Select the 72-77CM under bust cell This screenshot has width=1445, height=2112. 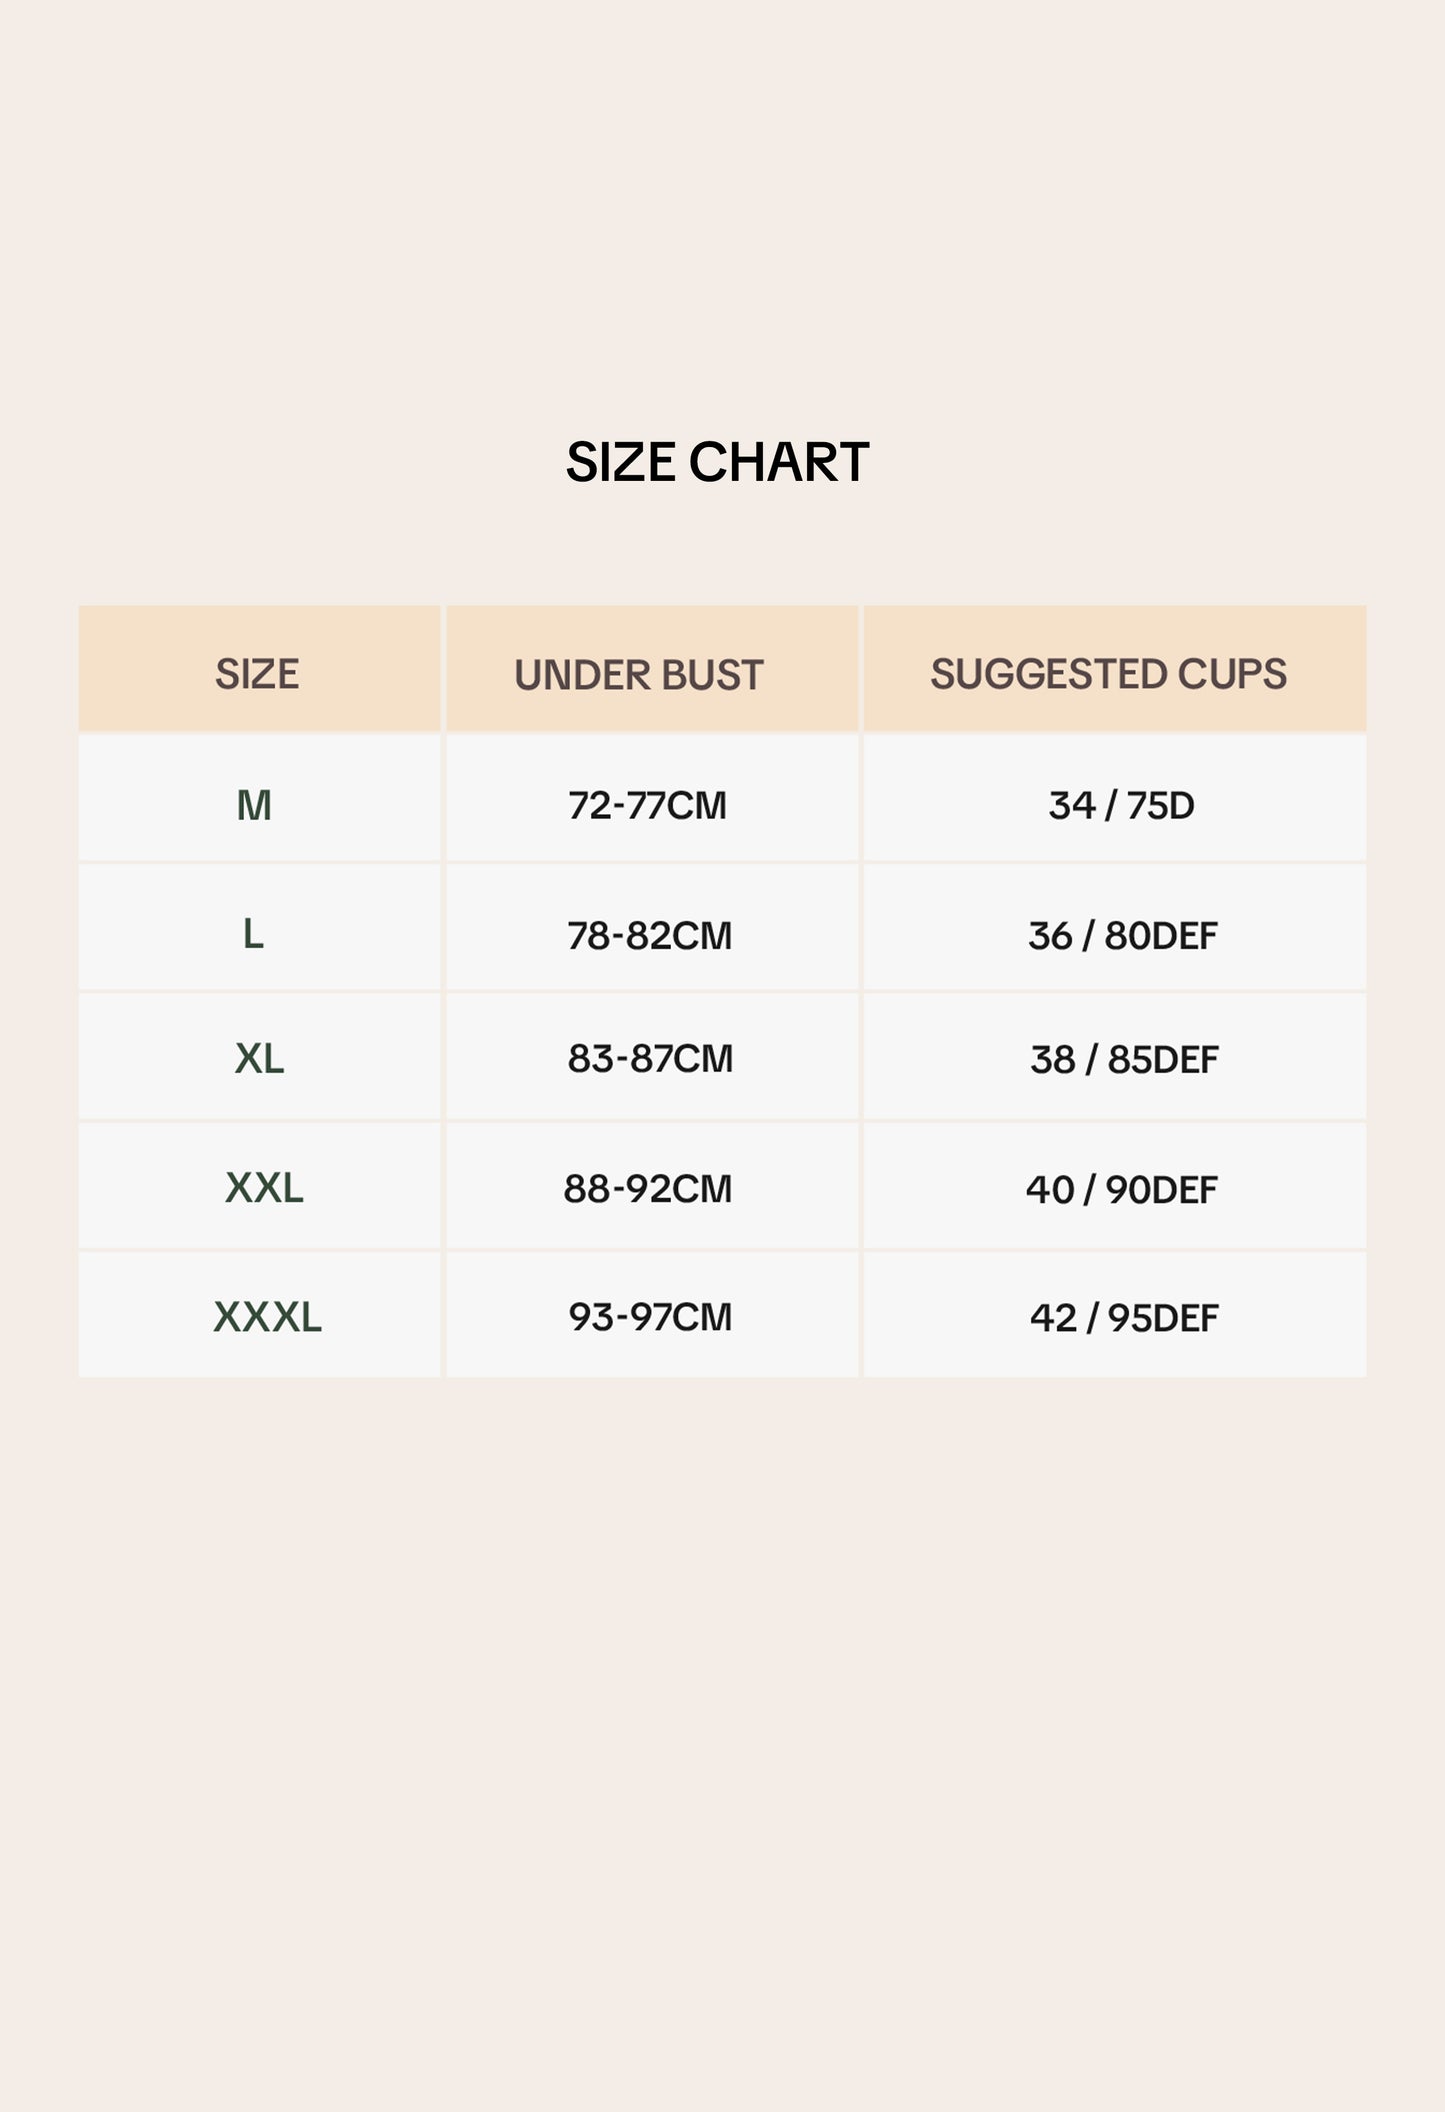647,805
